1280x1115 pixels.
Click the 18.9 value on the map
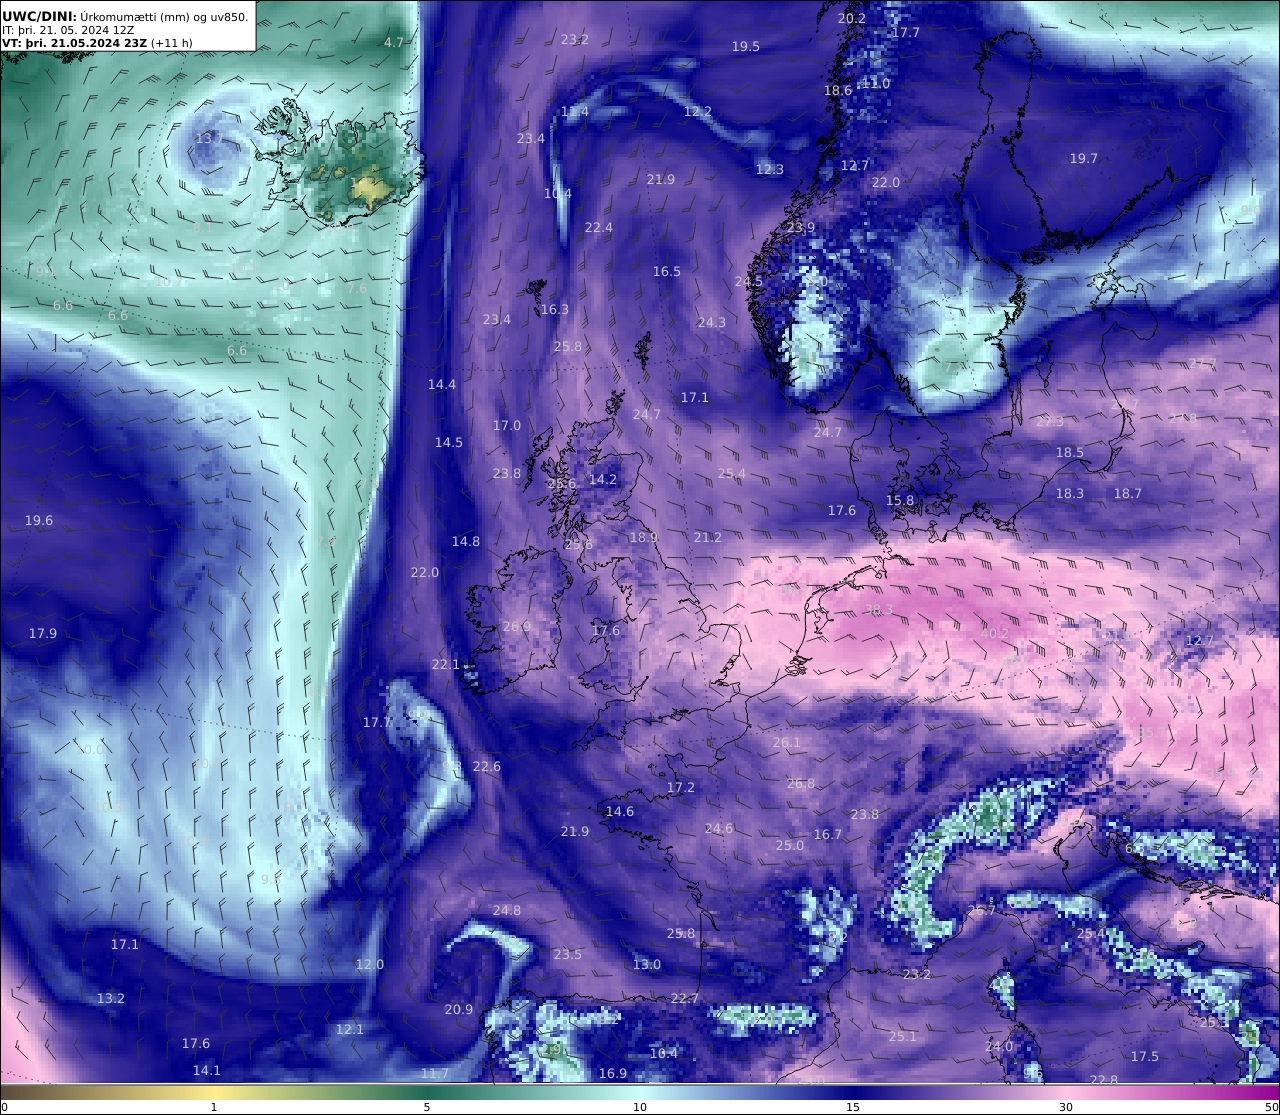click(644, 537)
